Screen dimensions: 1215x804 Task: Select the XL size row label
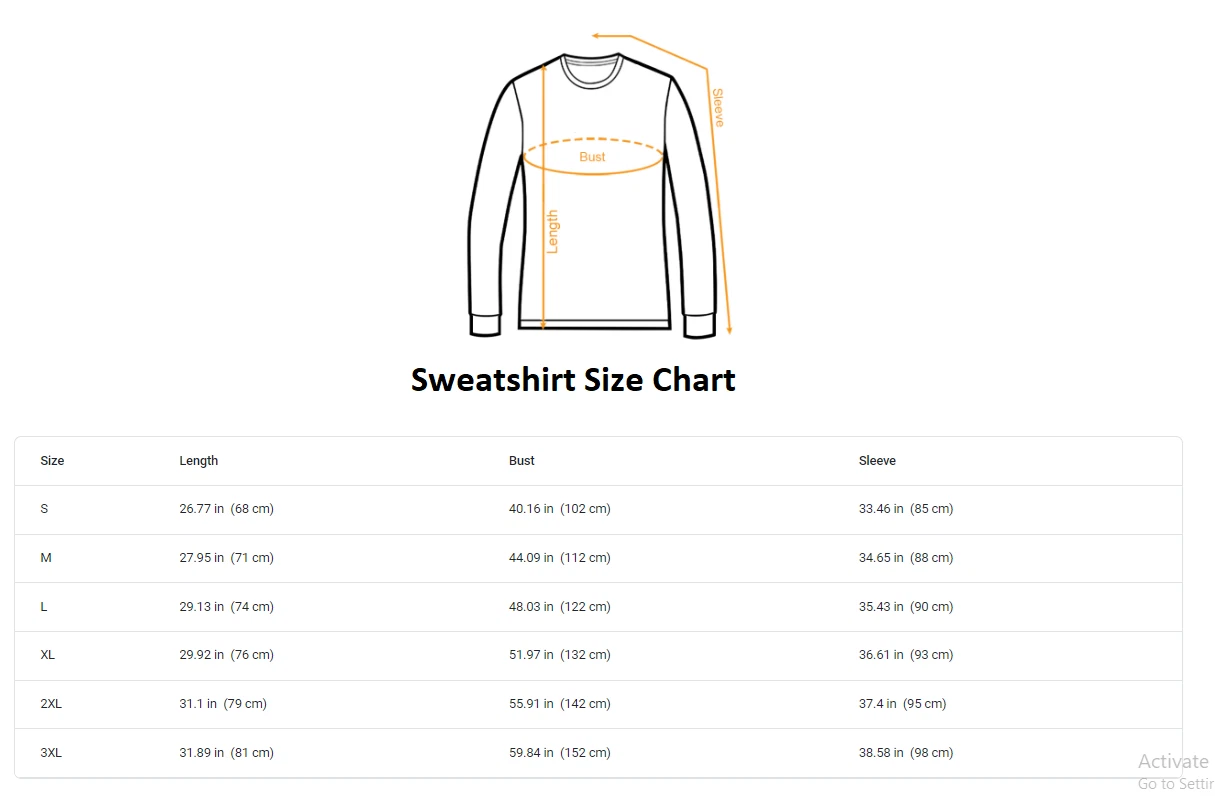point(47,655)
